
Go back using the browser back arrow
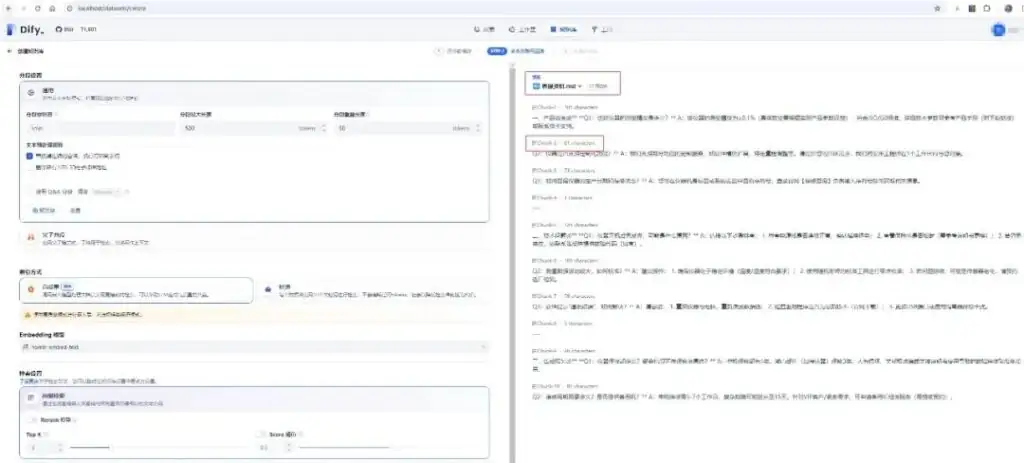click(8, 8)
